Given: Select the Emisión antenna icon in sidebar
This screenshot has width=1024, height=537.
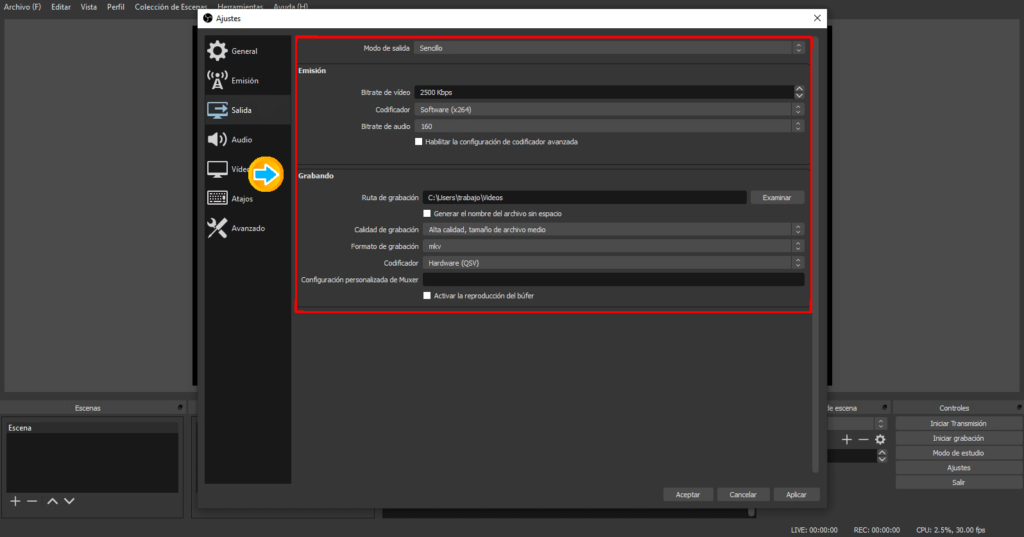Looking at the screenshot, I should [x=217, y=80].
